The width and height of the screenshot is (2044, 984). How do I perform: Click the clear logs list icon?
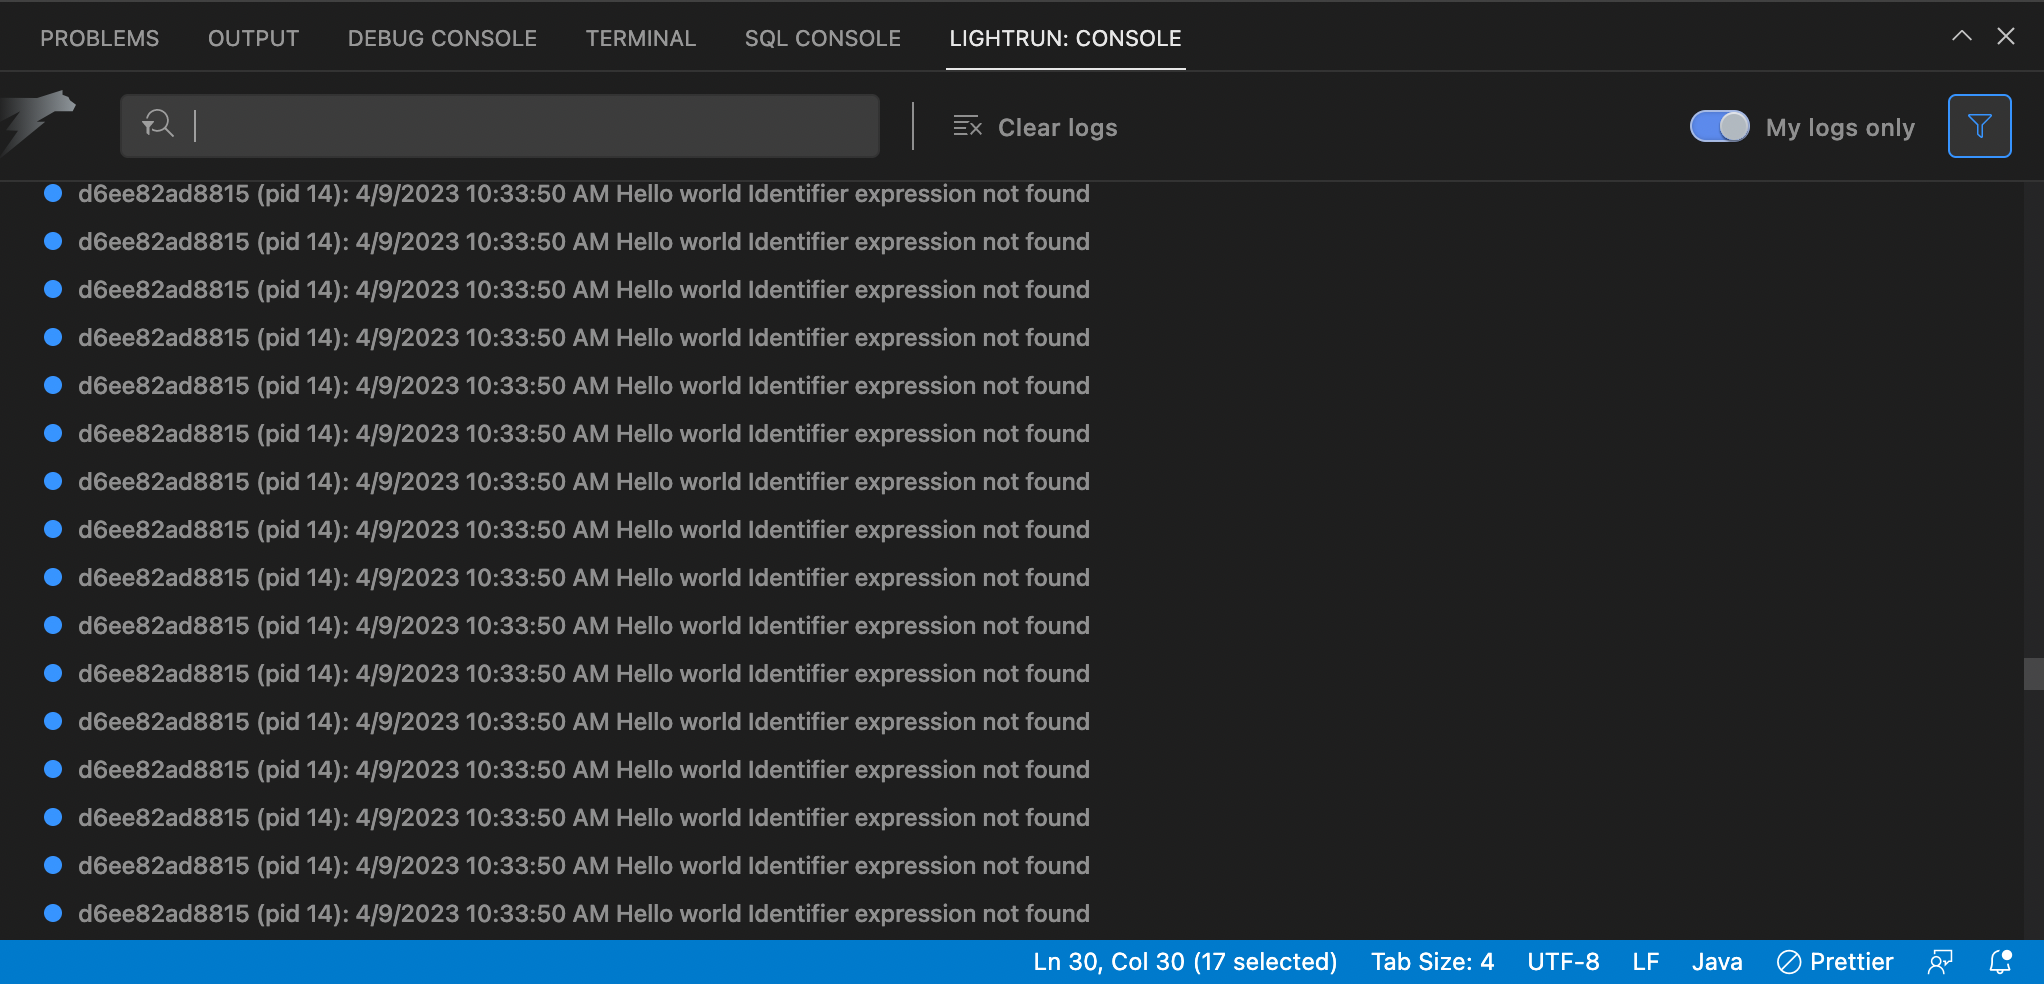tap(967, 126)
